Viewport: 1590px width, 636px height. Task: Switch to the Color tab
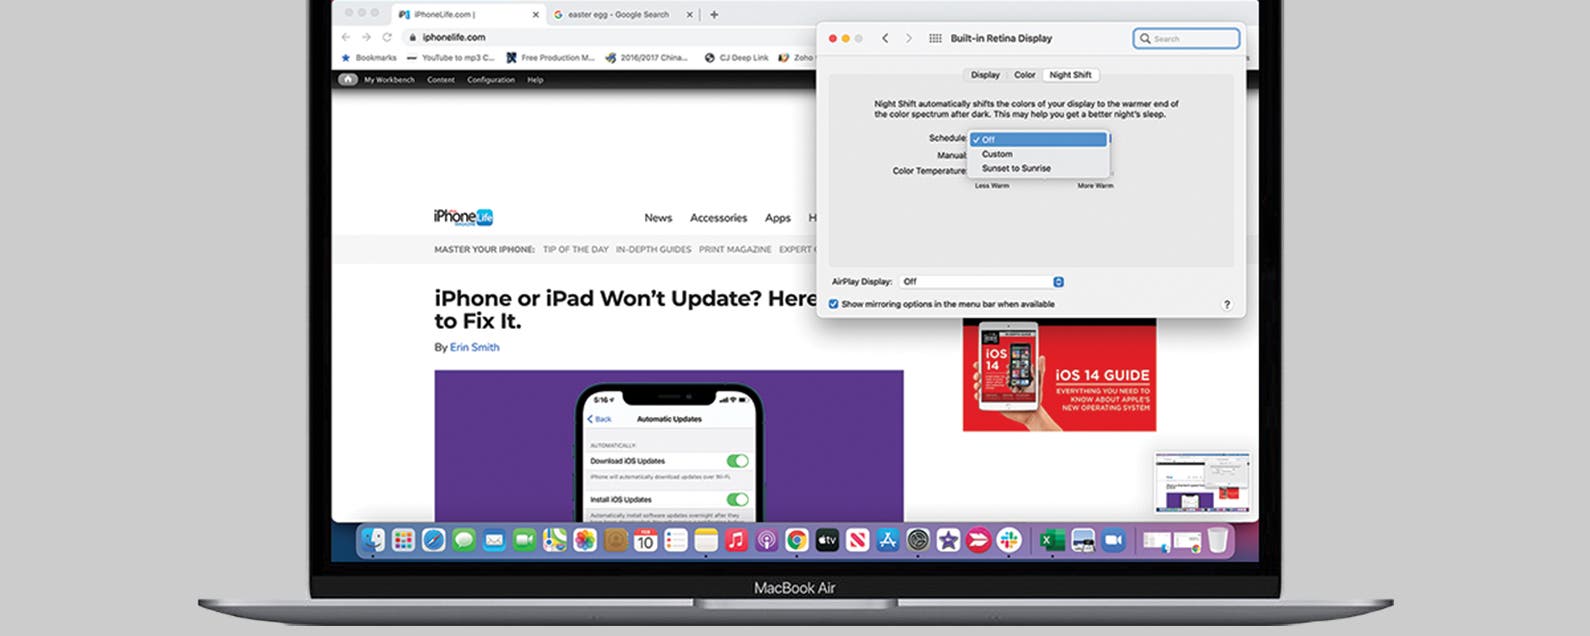[1025, 75]
